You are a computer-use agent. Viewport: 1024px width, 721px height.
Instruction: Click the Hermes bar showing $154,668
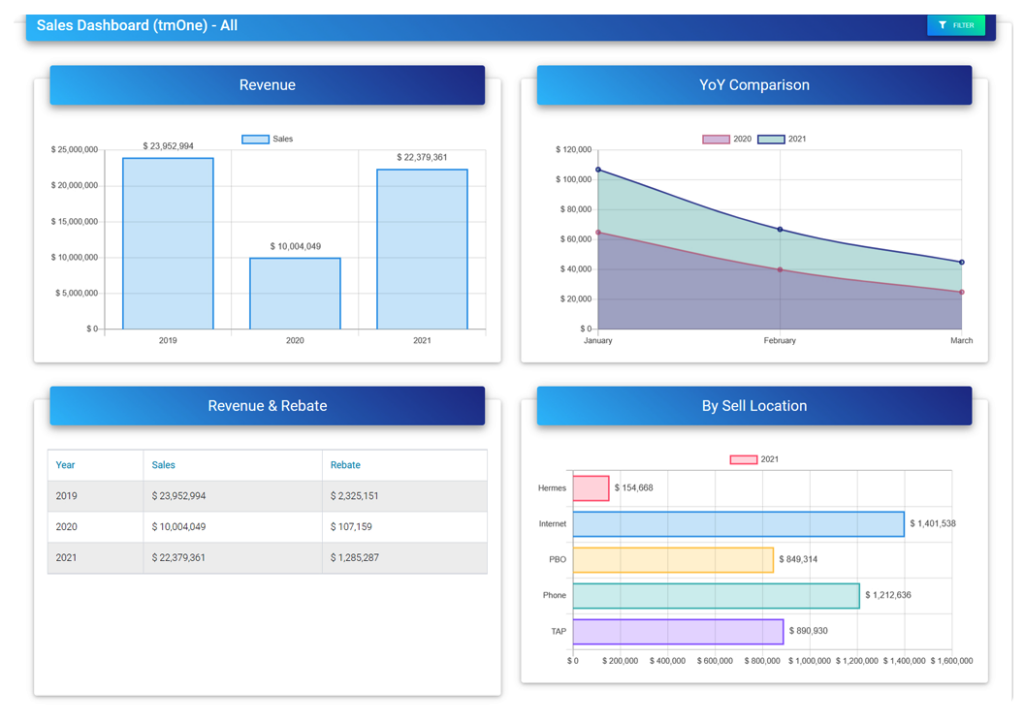590,487
